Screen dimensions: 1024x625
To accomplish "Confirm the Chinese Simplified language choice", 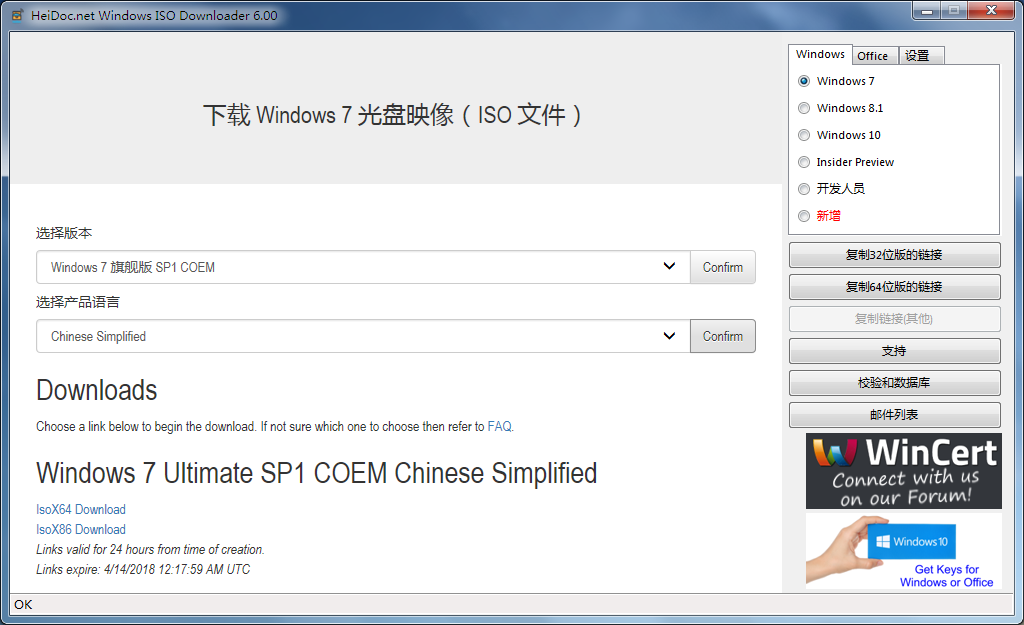I will point(723,336).
